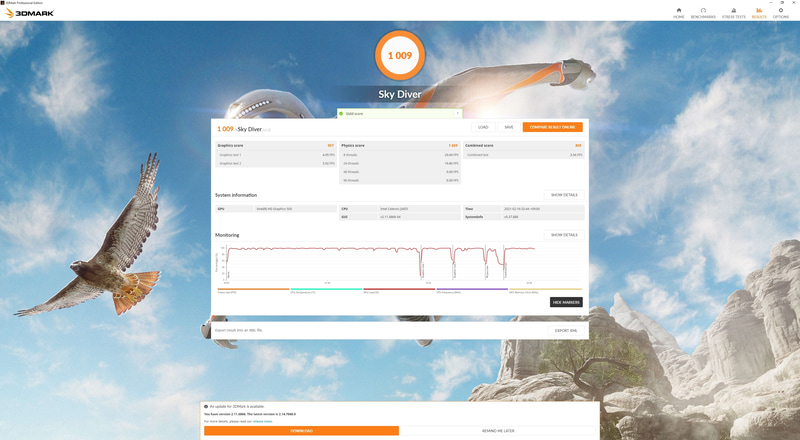The height and width of the screenshot is (440, 800).
Task: Click the Monitoring section heading
Action: (227, 235)
